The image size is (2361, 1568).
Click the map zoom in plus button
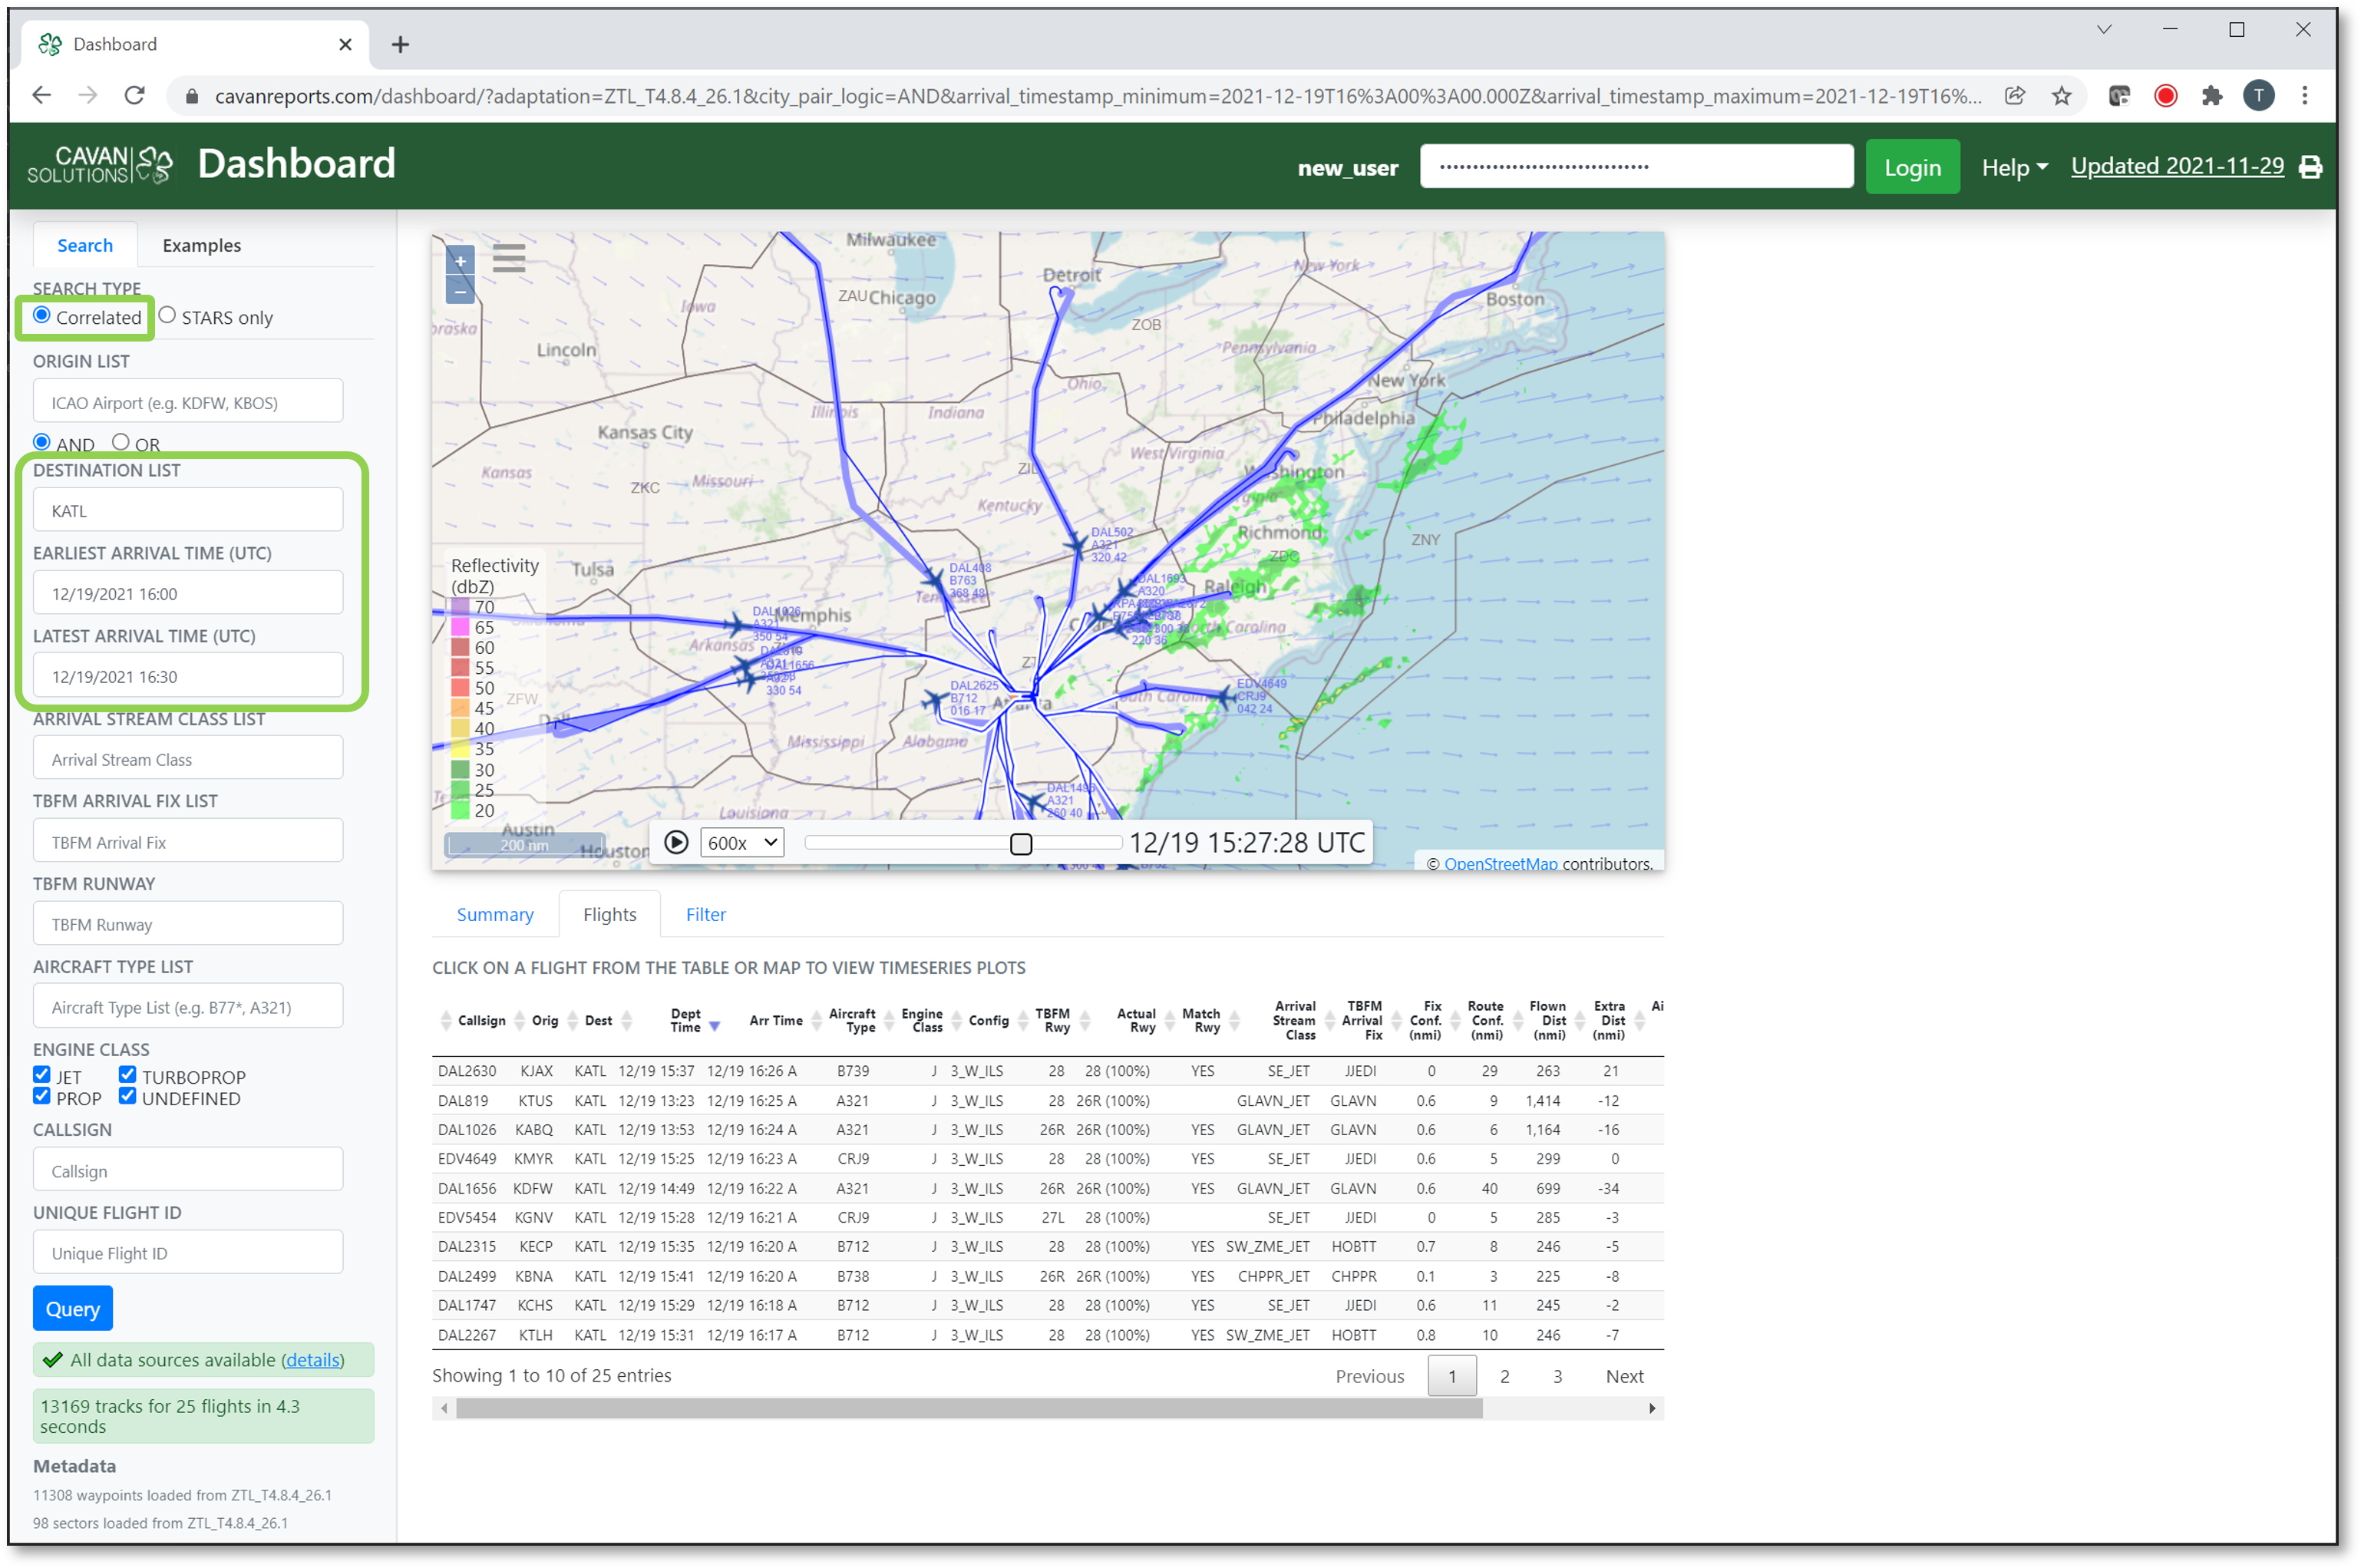[460, 262]
